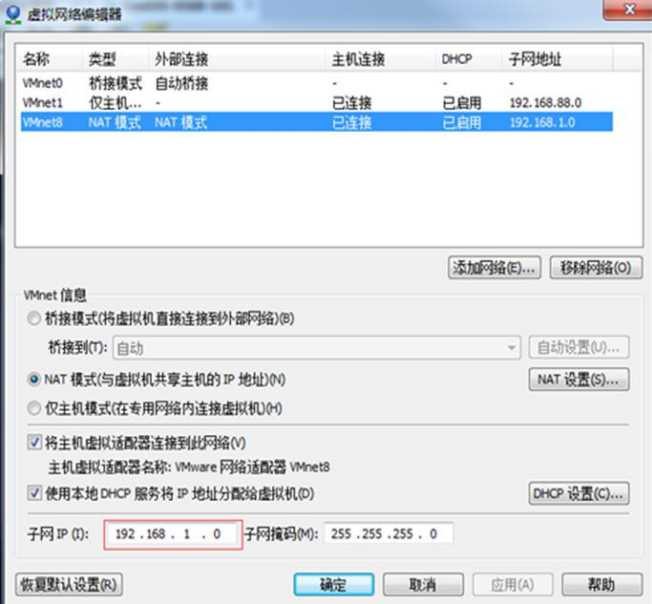Click the 类型 column header
The height and width of the screenshot is (604, 652).
[x=102, y=59]
